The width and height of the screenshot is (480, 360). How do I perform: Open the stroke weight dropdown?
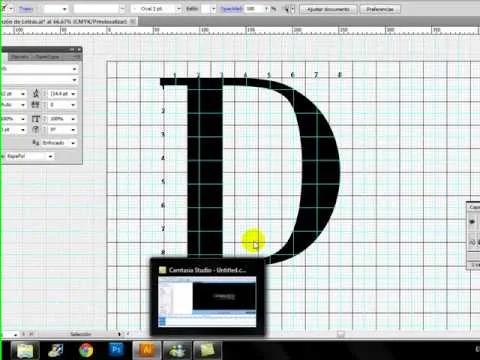[64, 9]
